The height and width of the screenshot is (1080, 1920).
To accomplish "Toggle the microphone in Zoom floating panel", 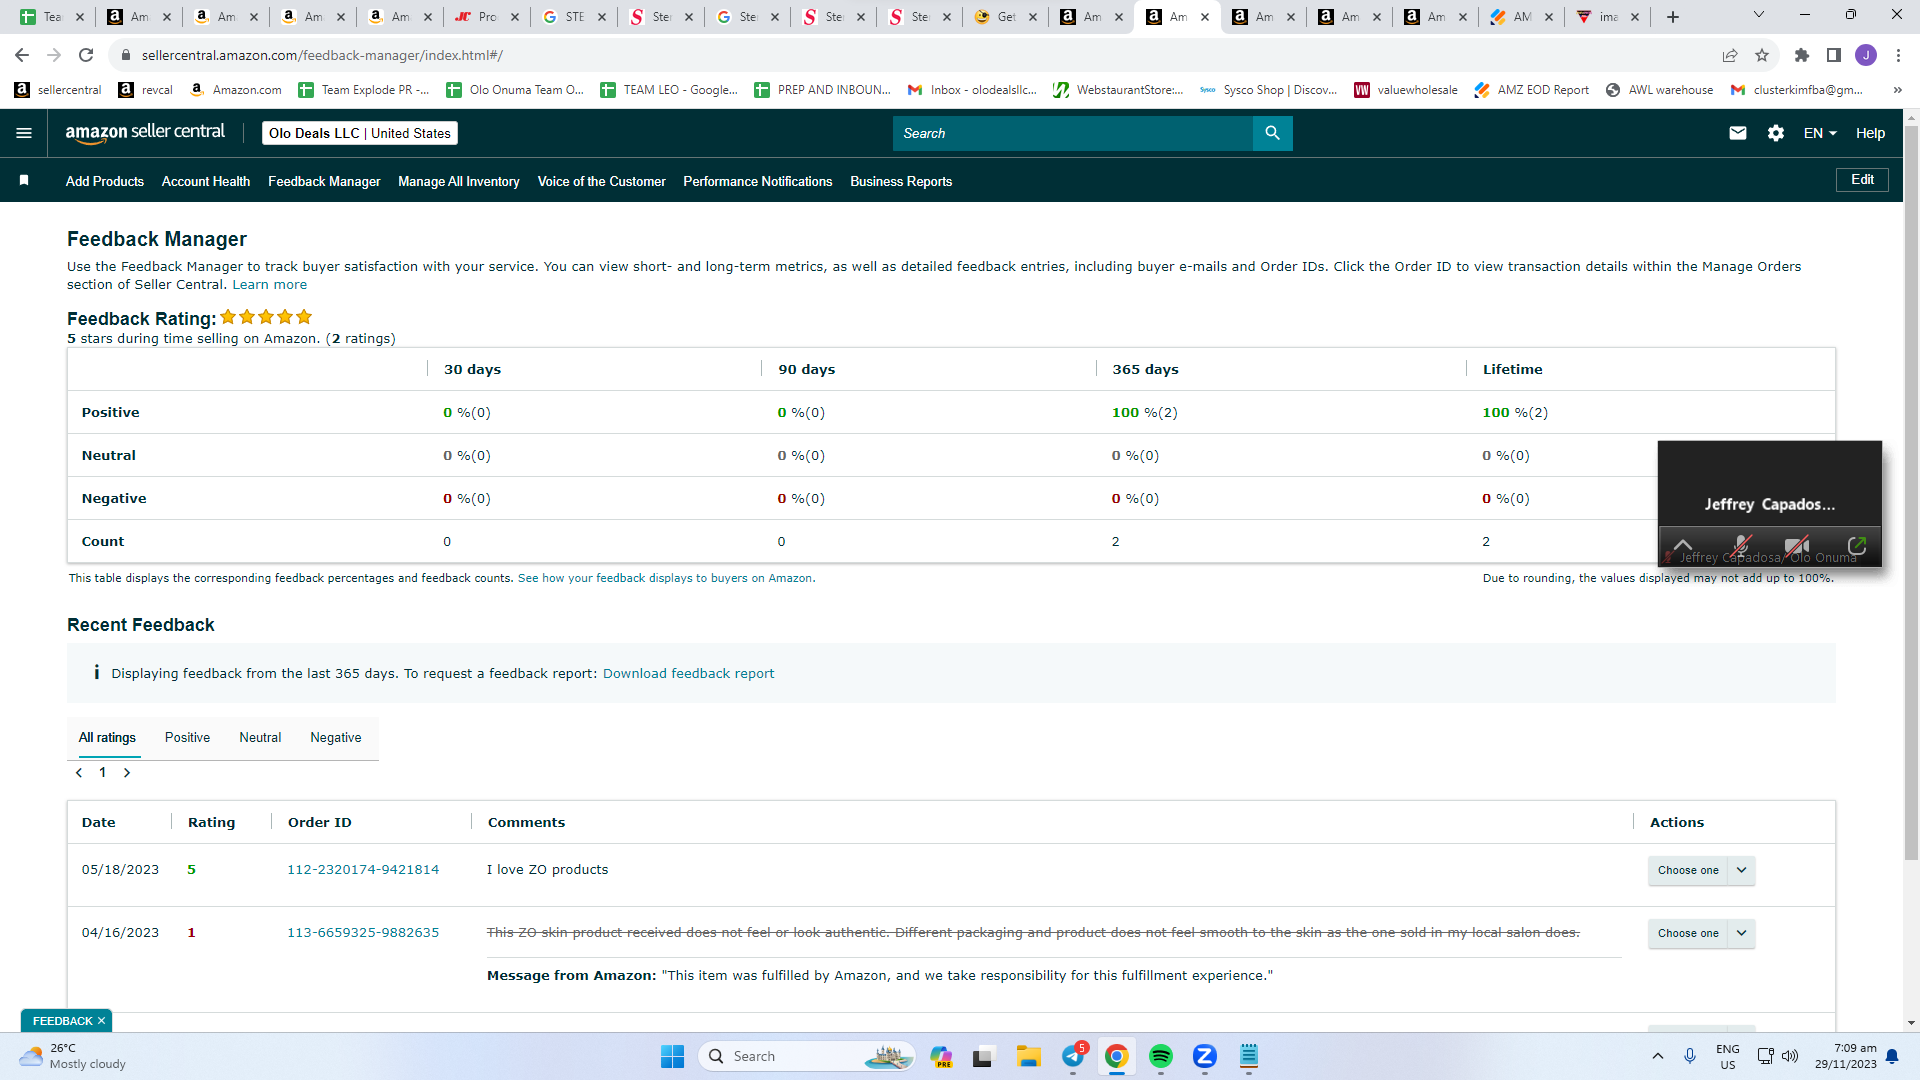I will [1741, 546].
